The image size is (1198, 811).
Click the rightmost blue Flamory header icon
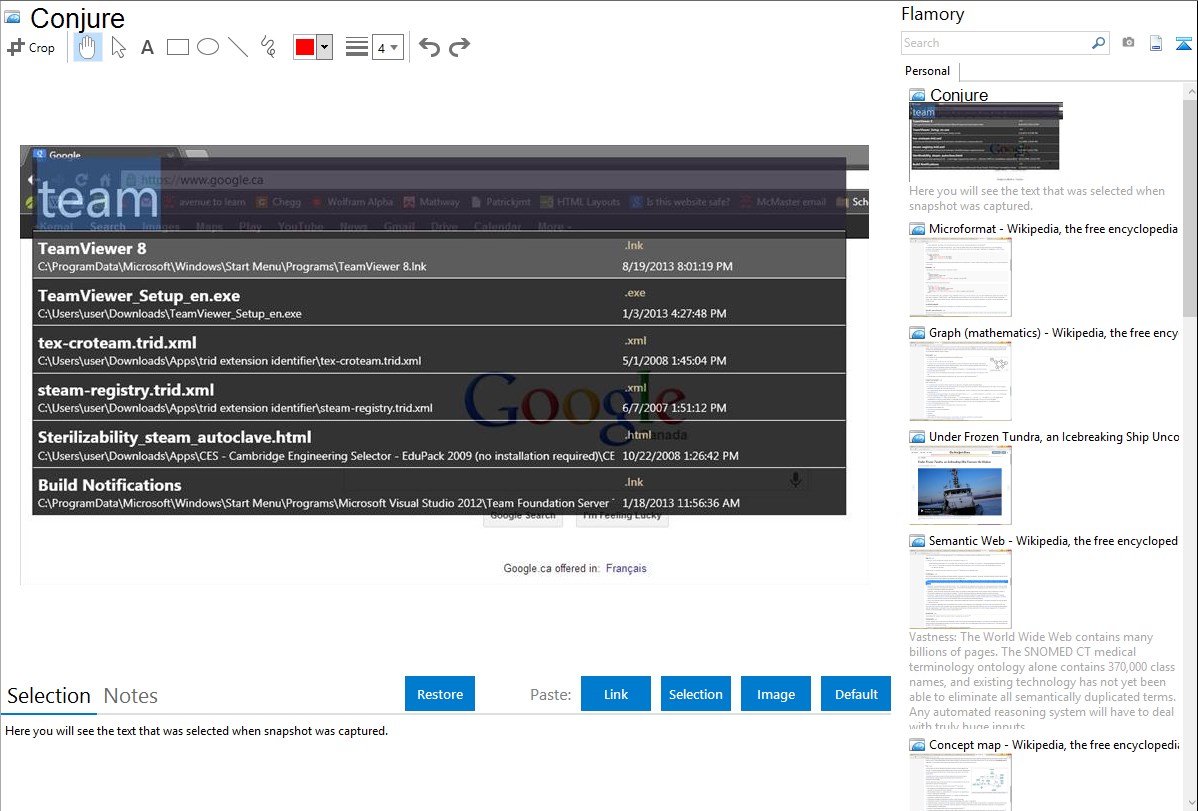(x=1183, y=43)
